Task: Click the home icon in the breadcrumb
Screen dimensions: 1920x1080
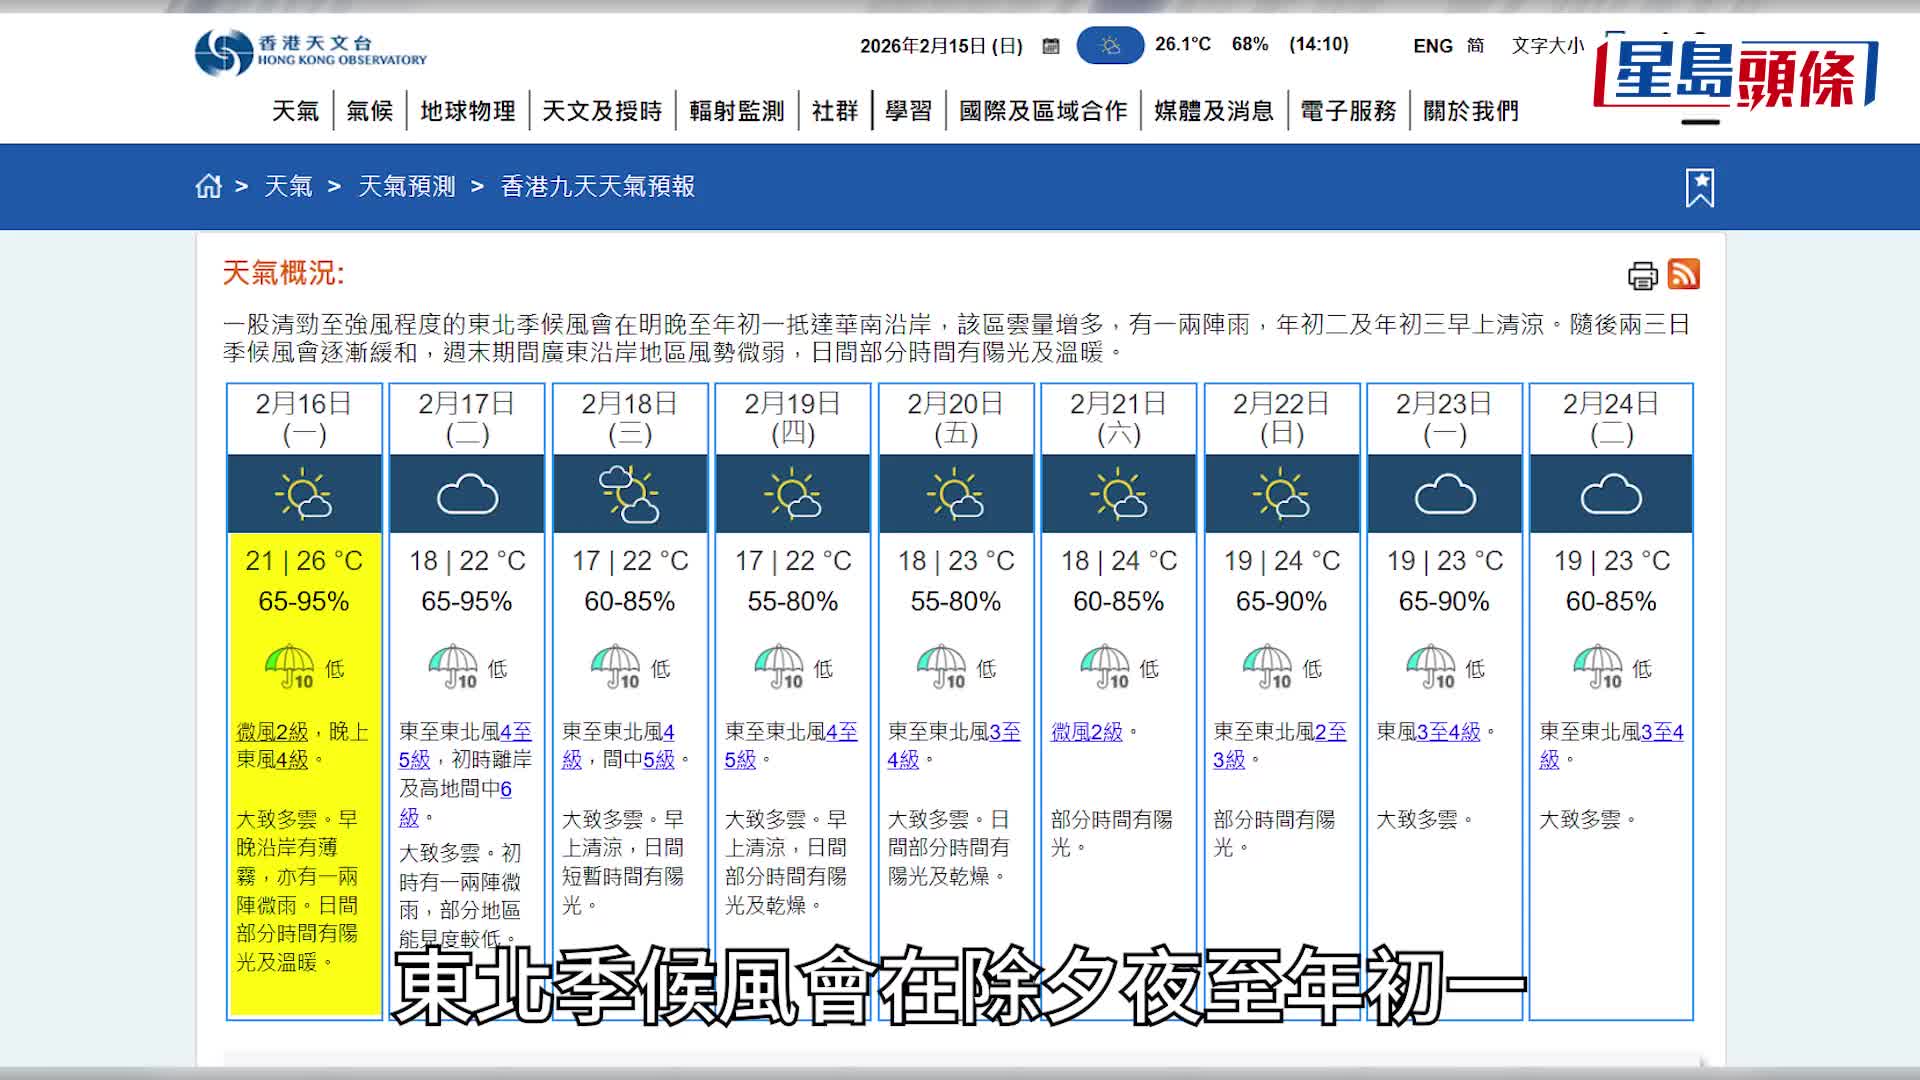Action: pos(208,186)
